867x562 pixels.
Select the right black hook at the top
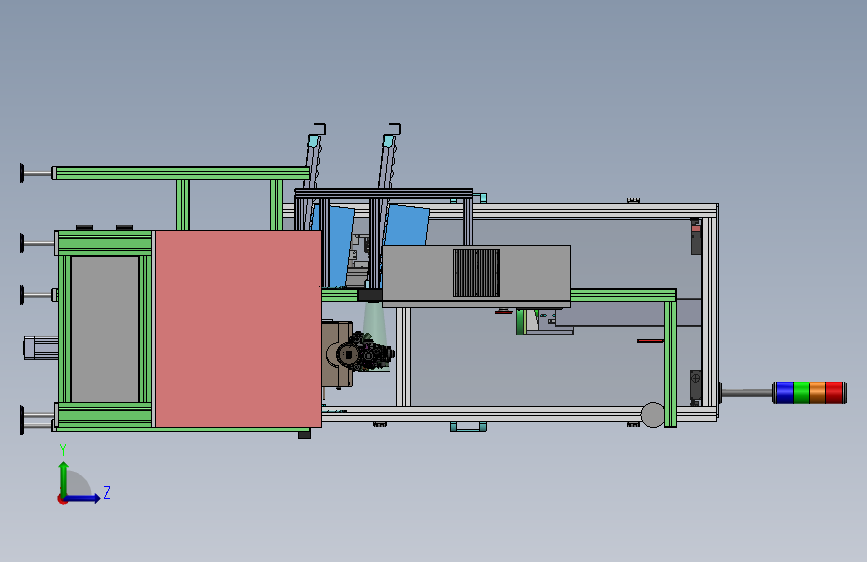(394, 129)
